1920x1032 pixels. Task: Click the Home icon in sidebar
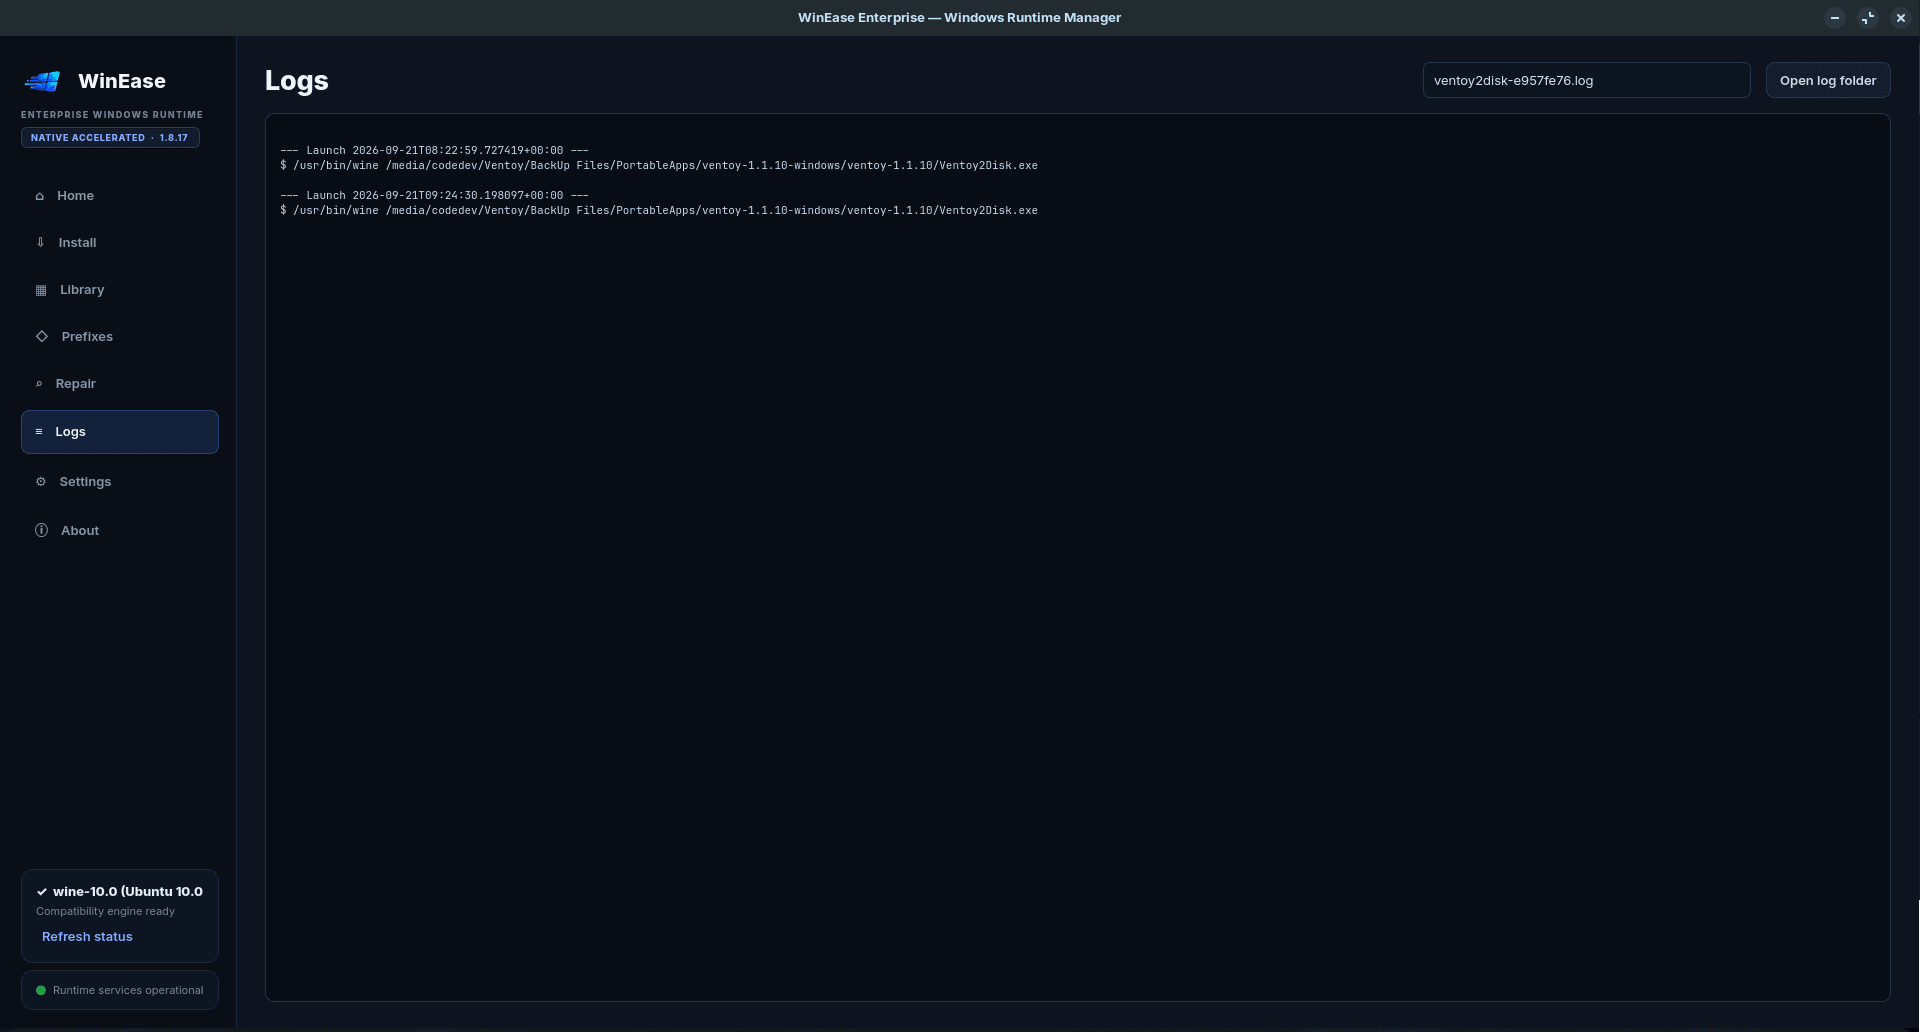tap(40, 196)
